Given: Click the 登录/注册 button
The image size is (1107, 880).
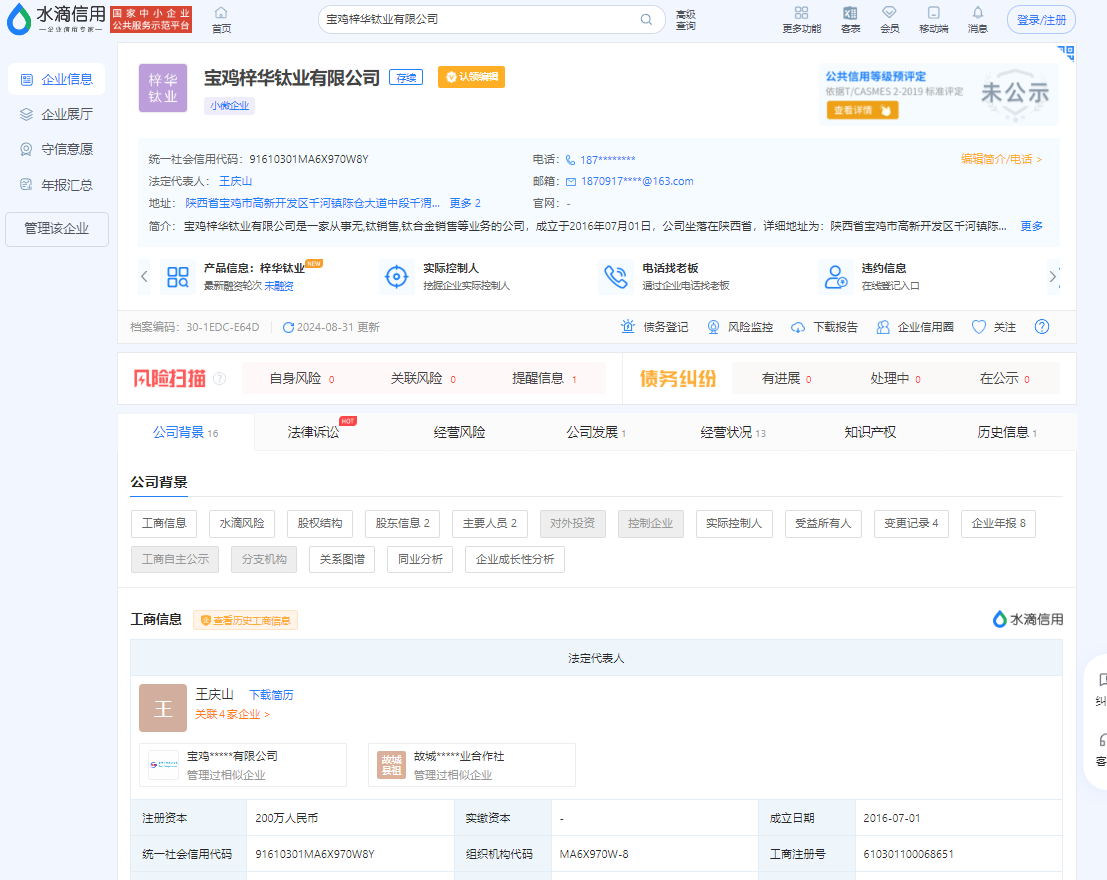Looking at the screenshot, I should pyautogui.click(x=1041, y=20).
